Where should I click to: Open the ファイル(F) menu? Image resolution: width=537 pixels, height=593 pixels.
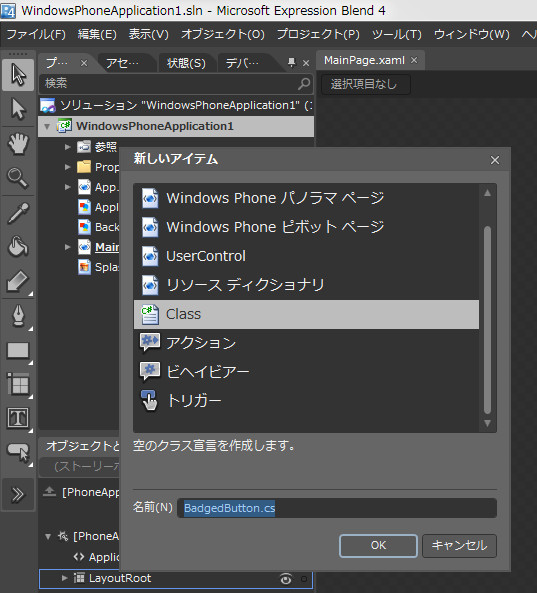click(36, 34)
